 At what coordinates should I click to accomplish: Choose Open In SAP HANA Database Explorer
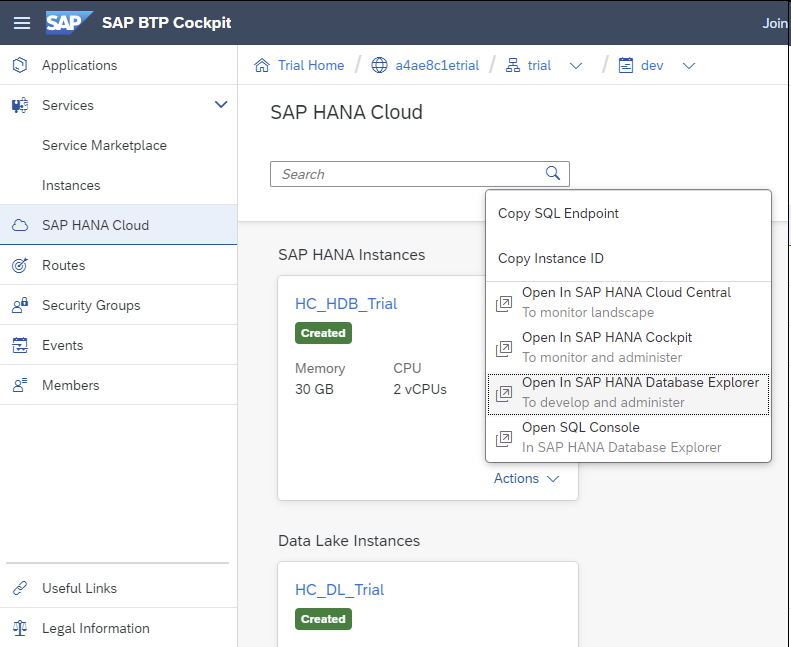640,383
